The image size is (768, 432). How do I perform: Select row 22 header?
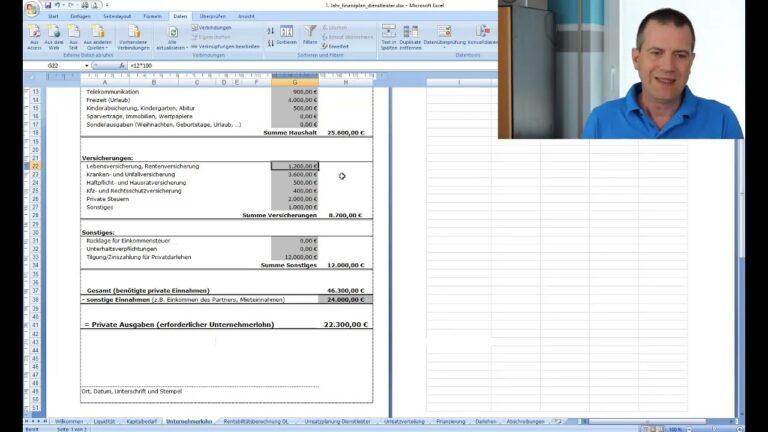(35, 167)
